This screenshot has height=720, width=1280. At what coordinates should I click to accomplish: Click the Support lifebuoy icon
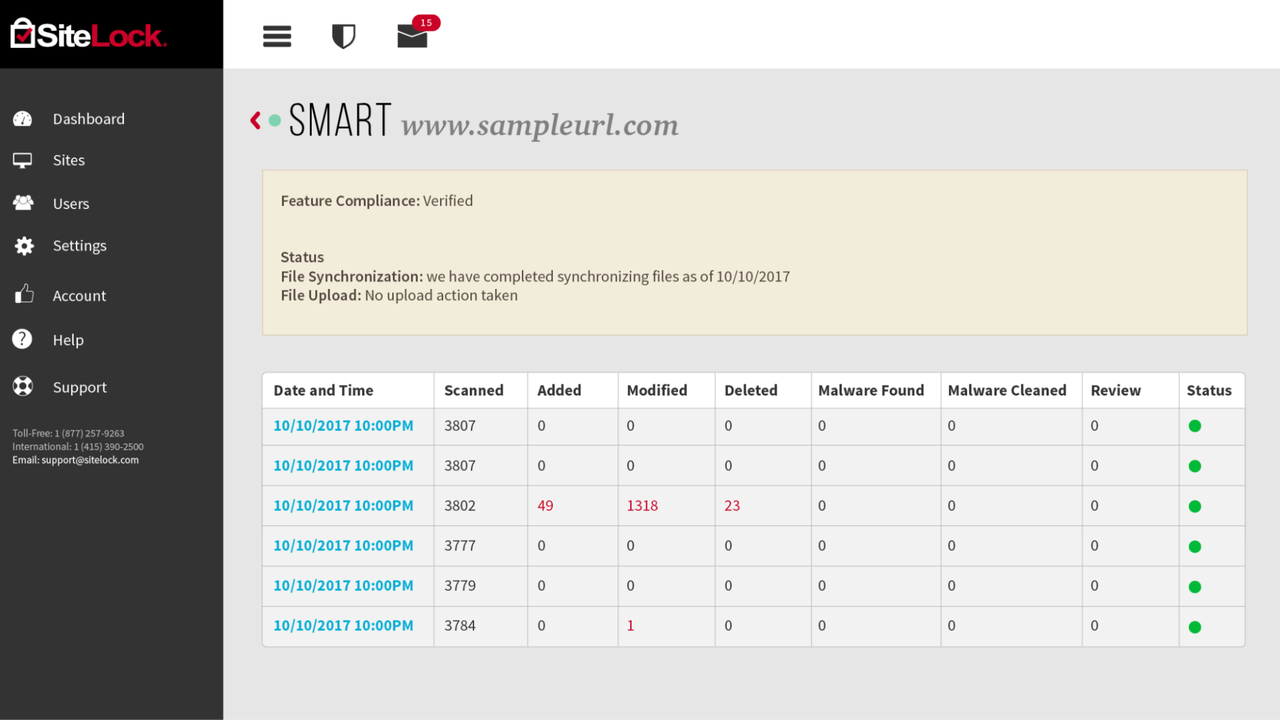23,387
